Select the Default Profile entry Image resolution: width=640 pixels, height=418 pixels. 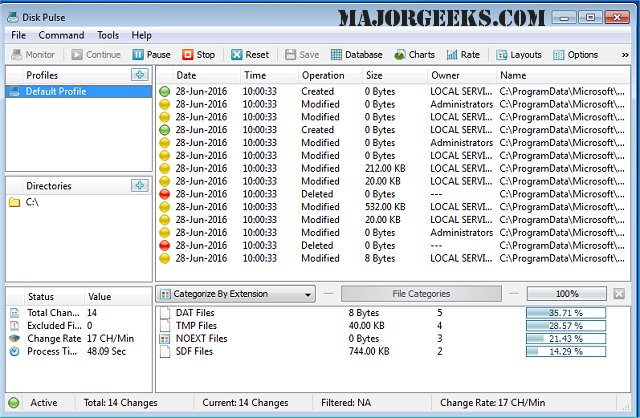point(78,91)
